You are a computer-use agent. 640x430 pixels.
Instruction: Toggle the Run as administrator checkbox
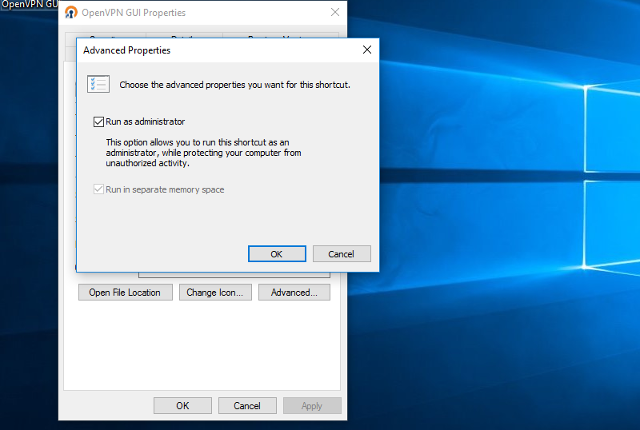pos(98,122)
